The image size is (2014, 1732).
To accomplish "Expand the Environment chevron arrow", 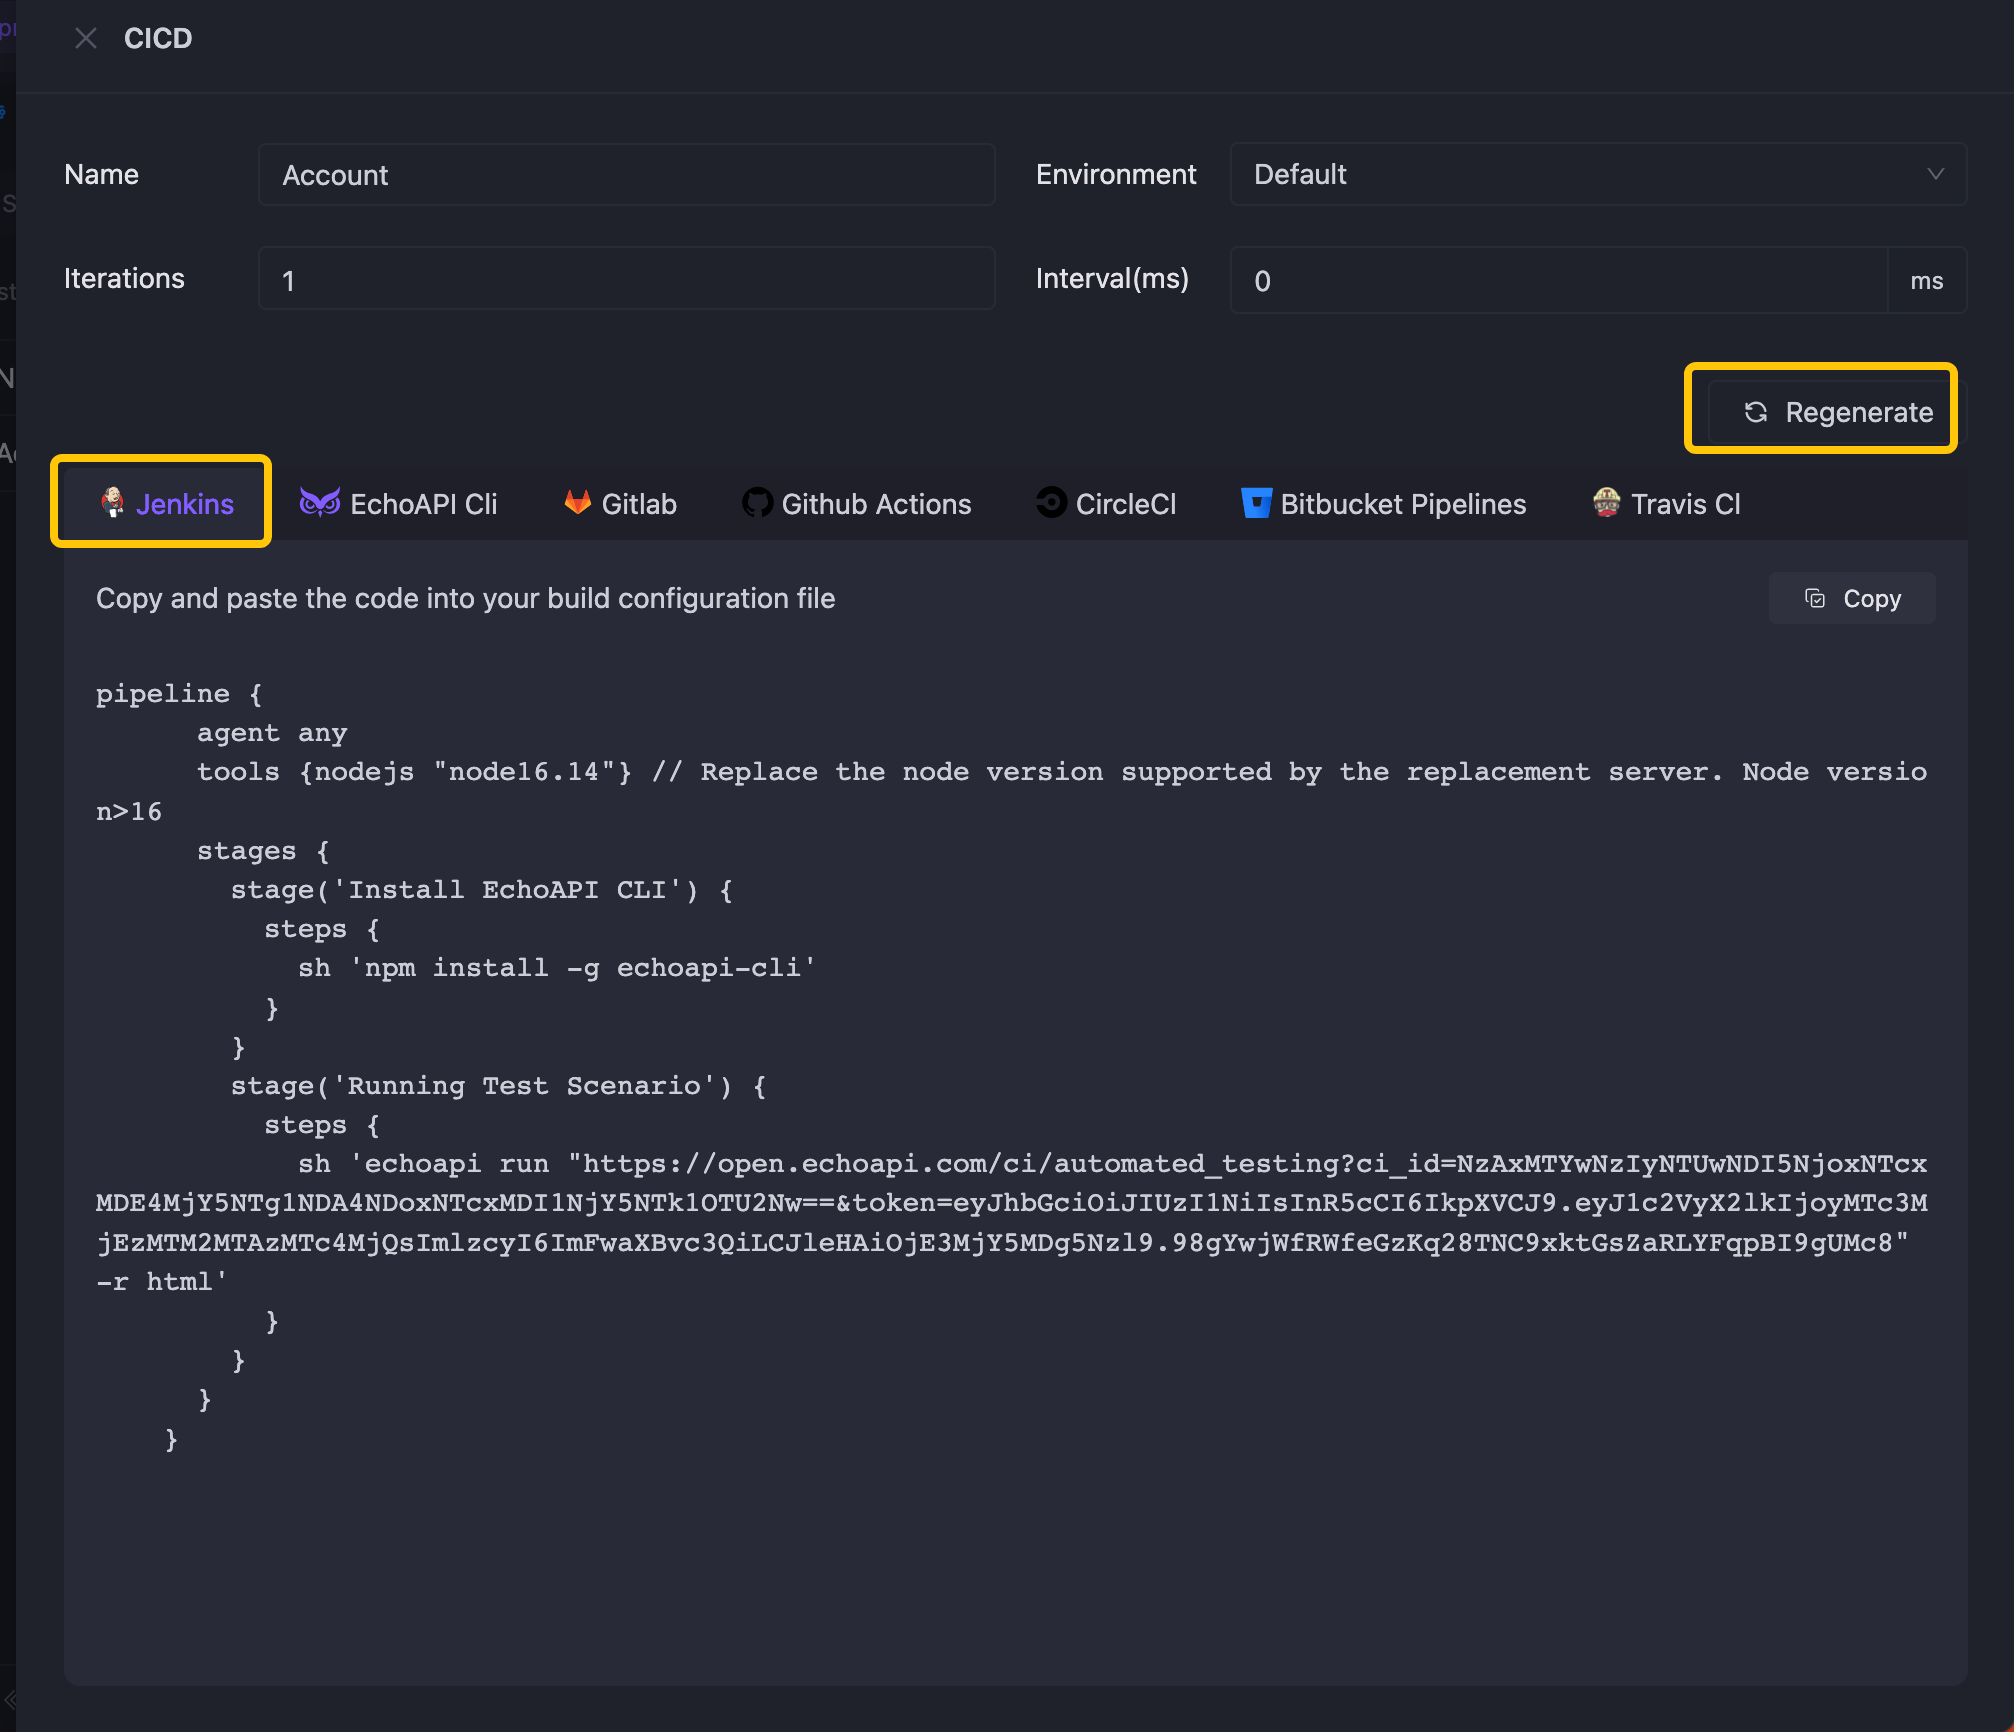I will 1935,174.
